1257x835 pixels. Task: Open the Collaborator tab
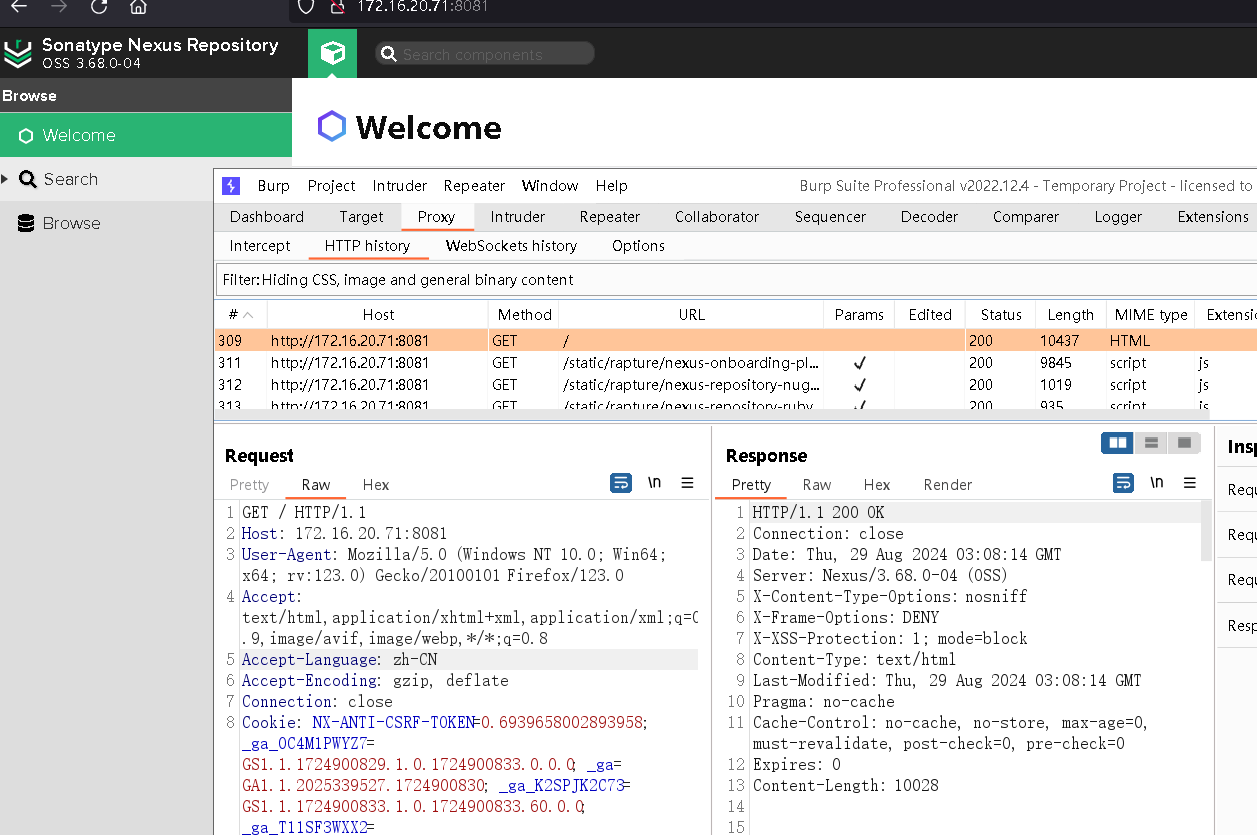click(717, 217)
